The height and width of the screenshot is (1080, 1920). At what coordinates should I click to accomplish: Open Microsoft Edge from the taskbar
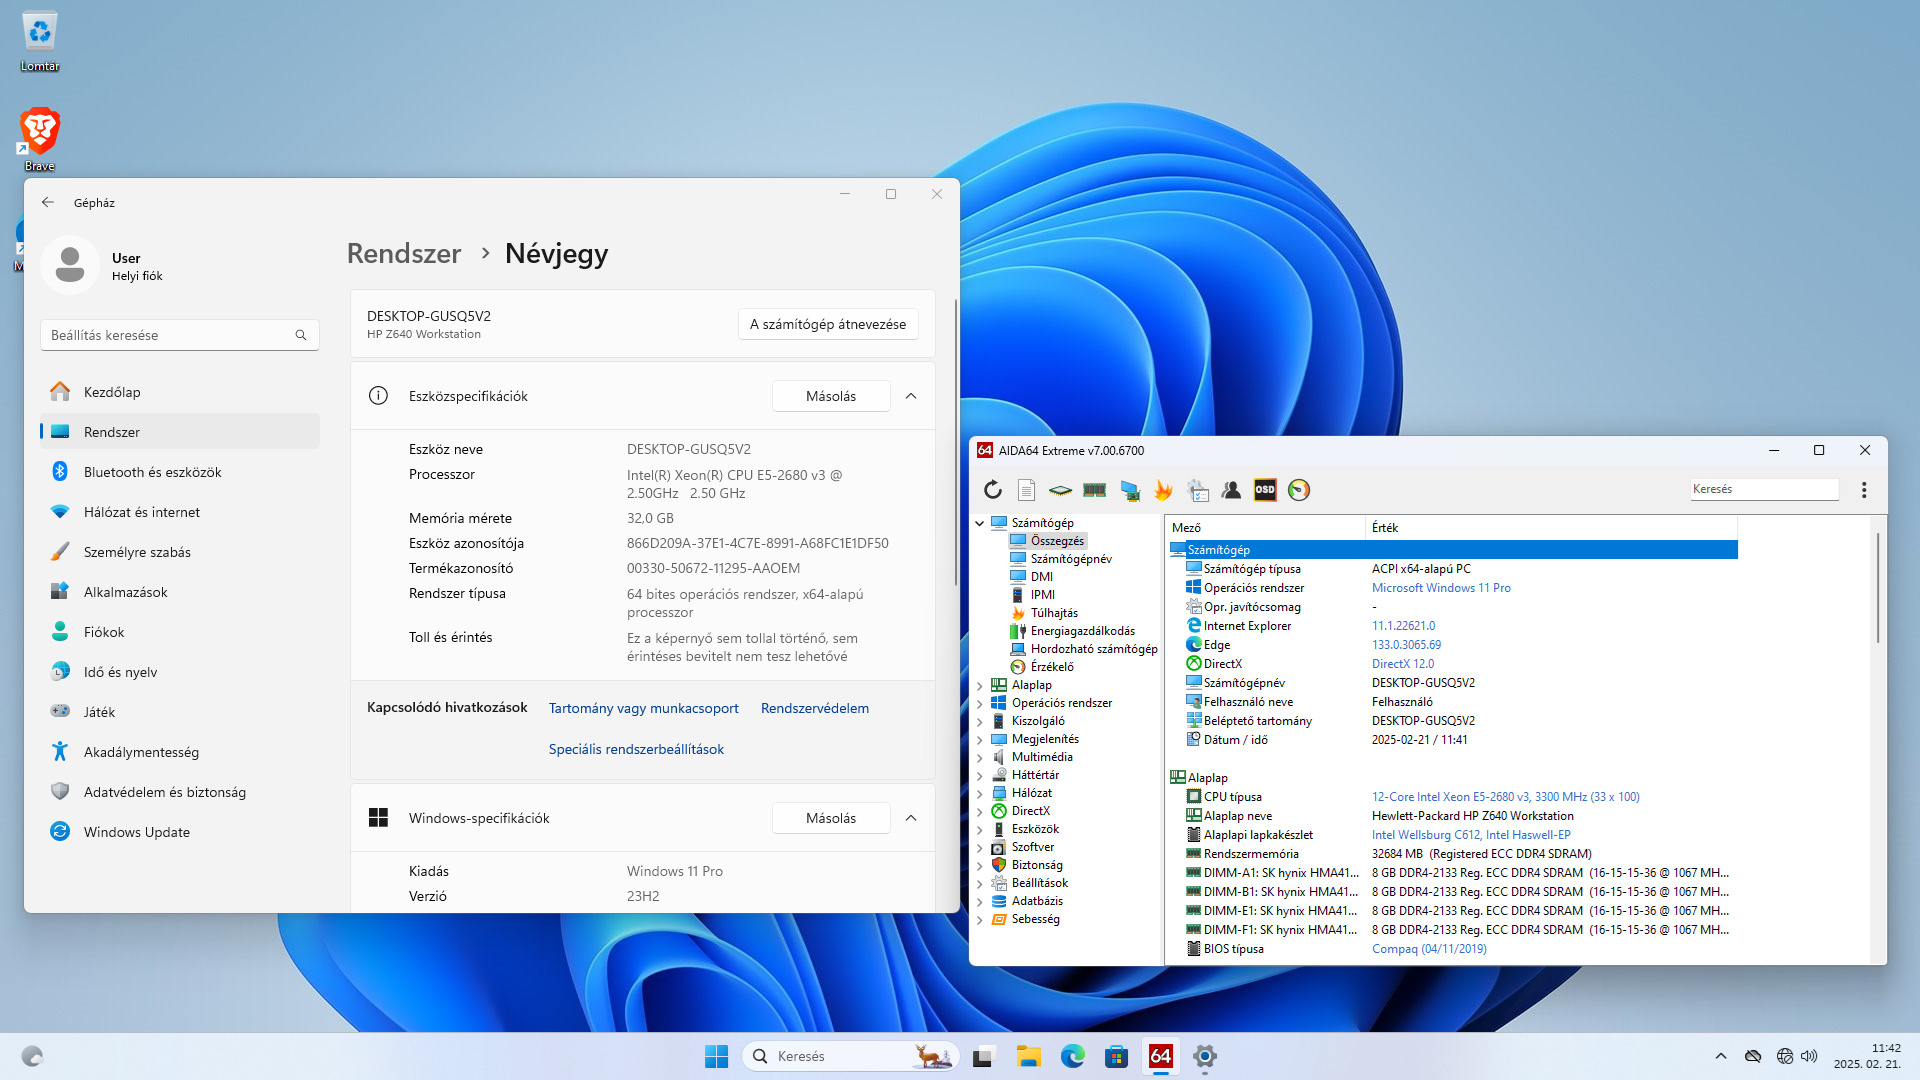(1073, 1056)
